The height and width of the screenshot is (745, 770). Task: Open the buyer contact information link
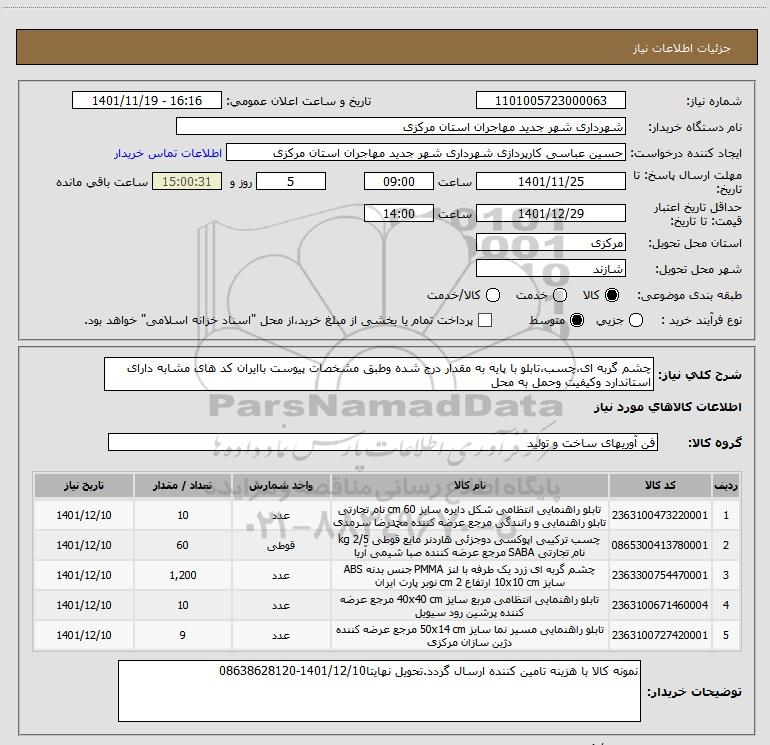168,154
